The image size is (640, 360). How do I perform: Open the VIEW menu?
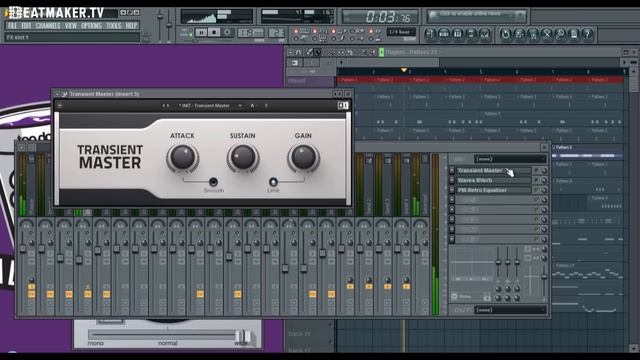point(71,26)
